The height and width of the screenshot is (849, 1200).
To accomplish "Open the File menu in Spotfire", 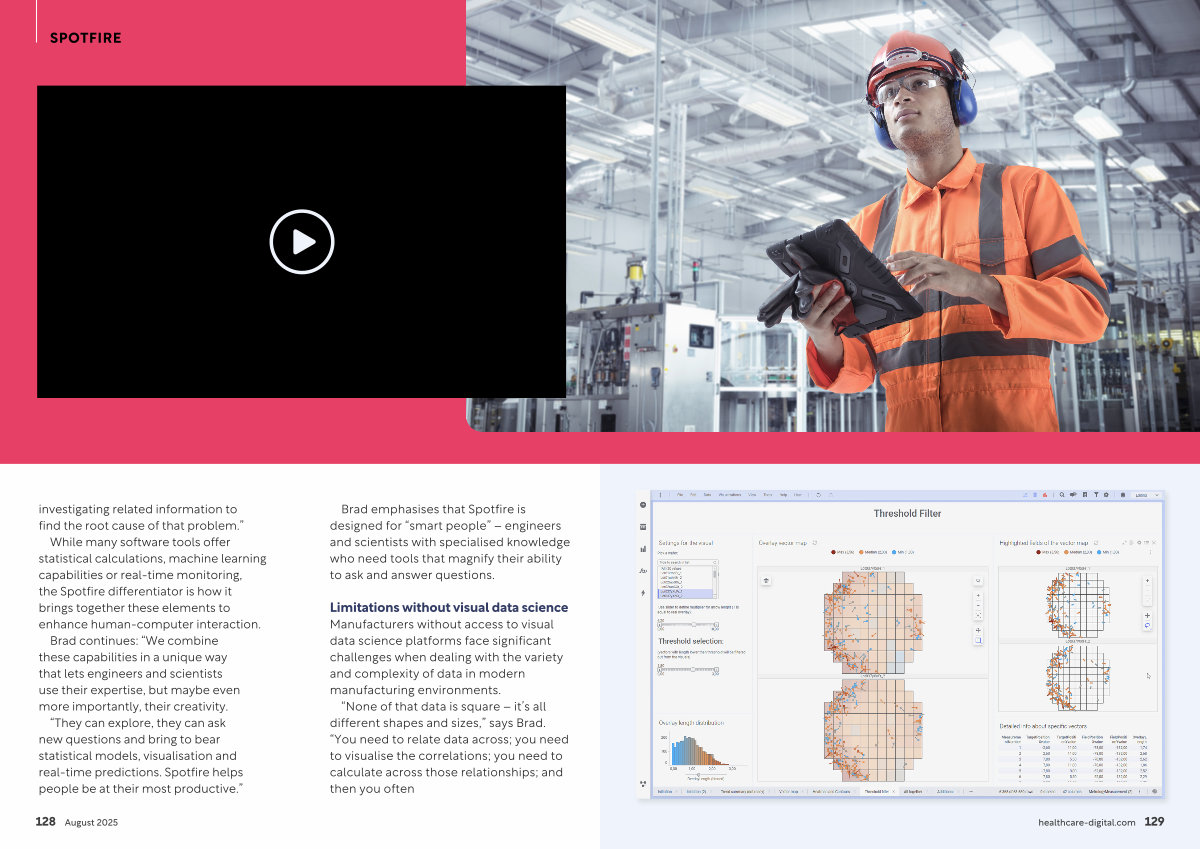I will [x=680, y=494].
